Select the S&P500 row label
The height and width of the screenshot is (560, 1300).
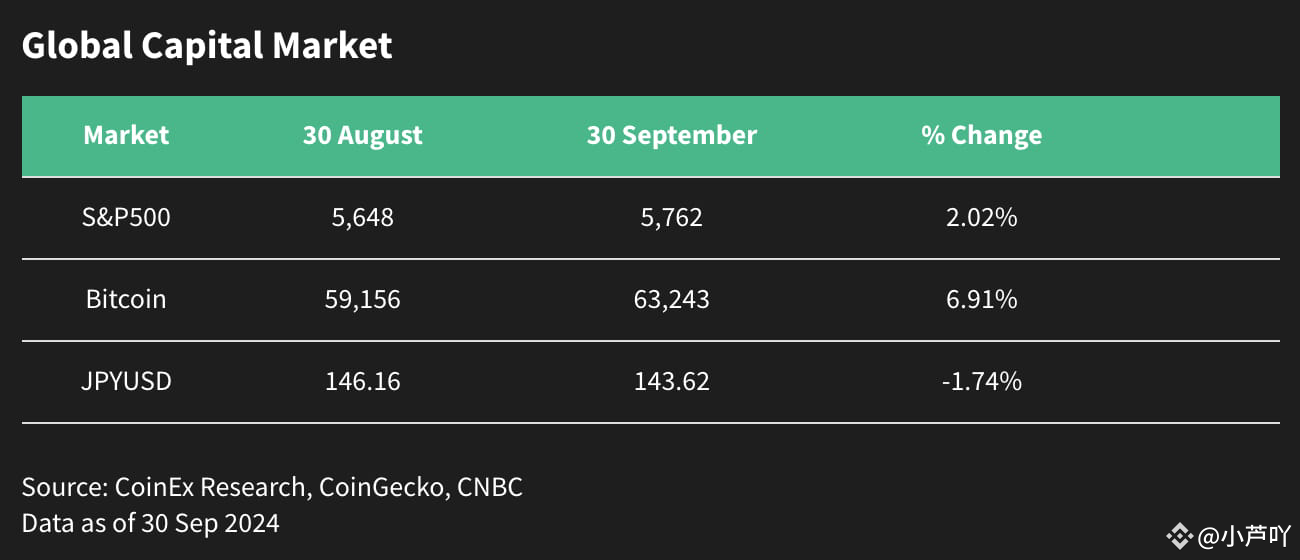(x=126, y=217)
